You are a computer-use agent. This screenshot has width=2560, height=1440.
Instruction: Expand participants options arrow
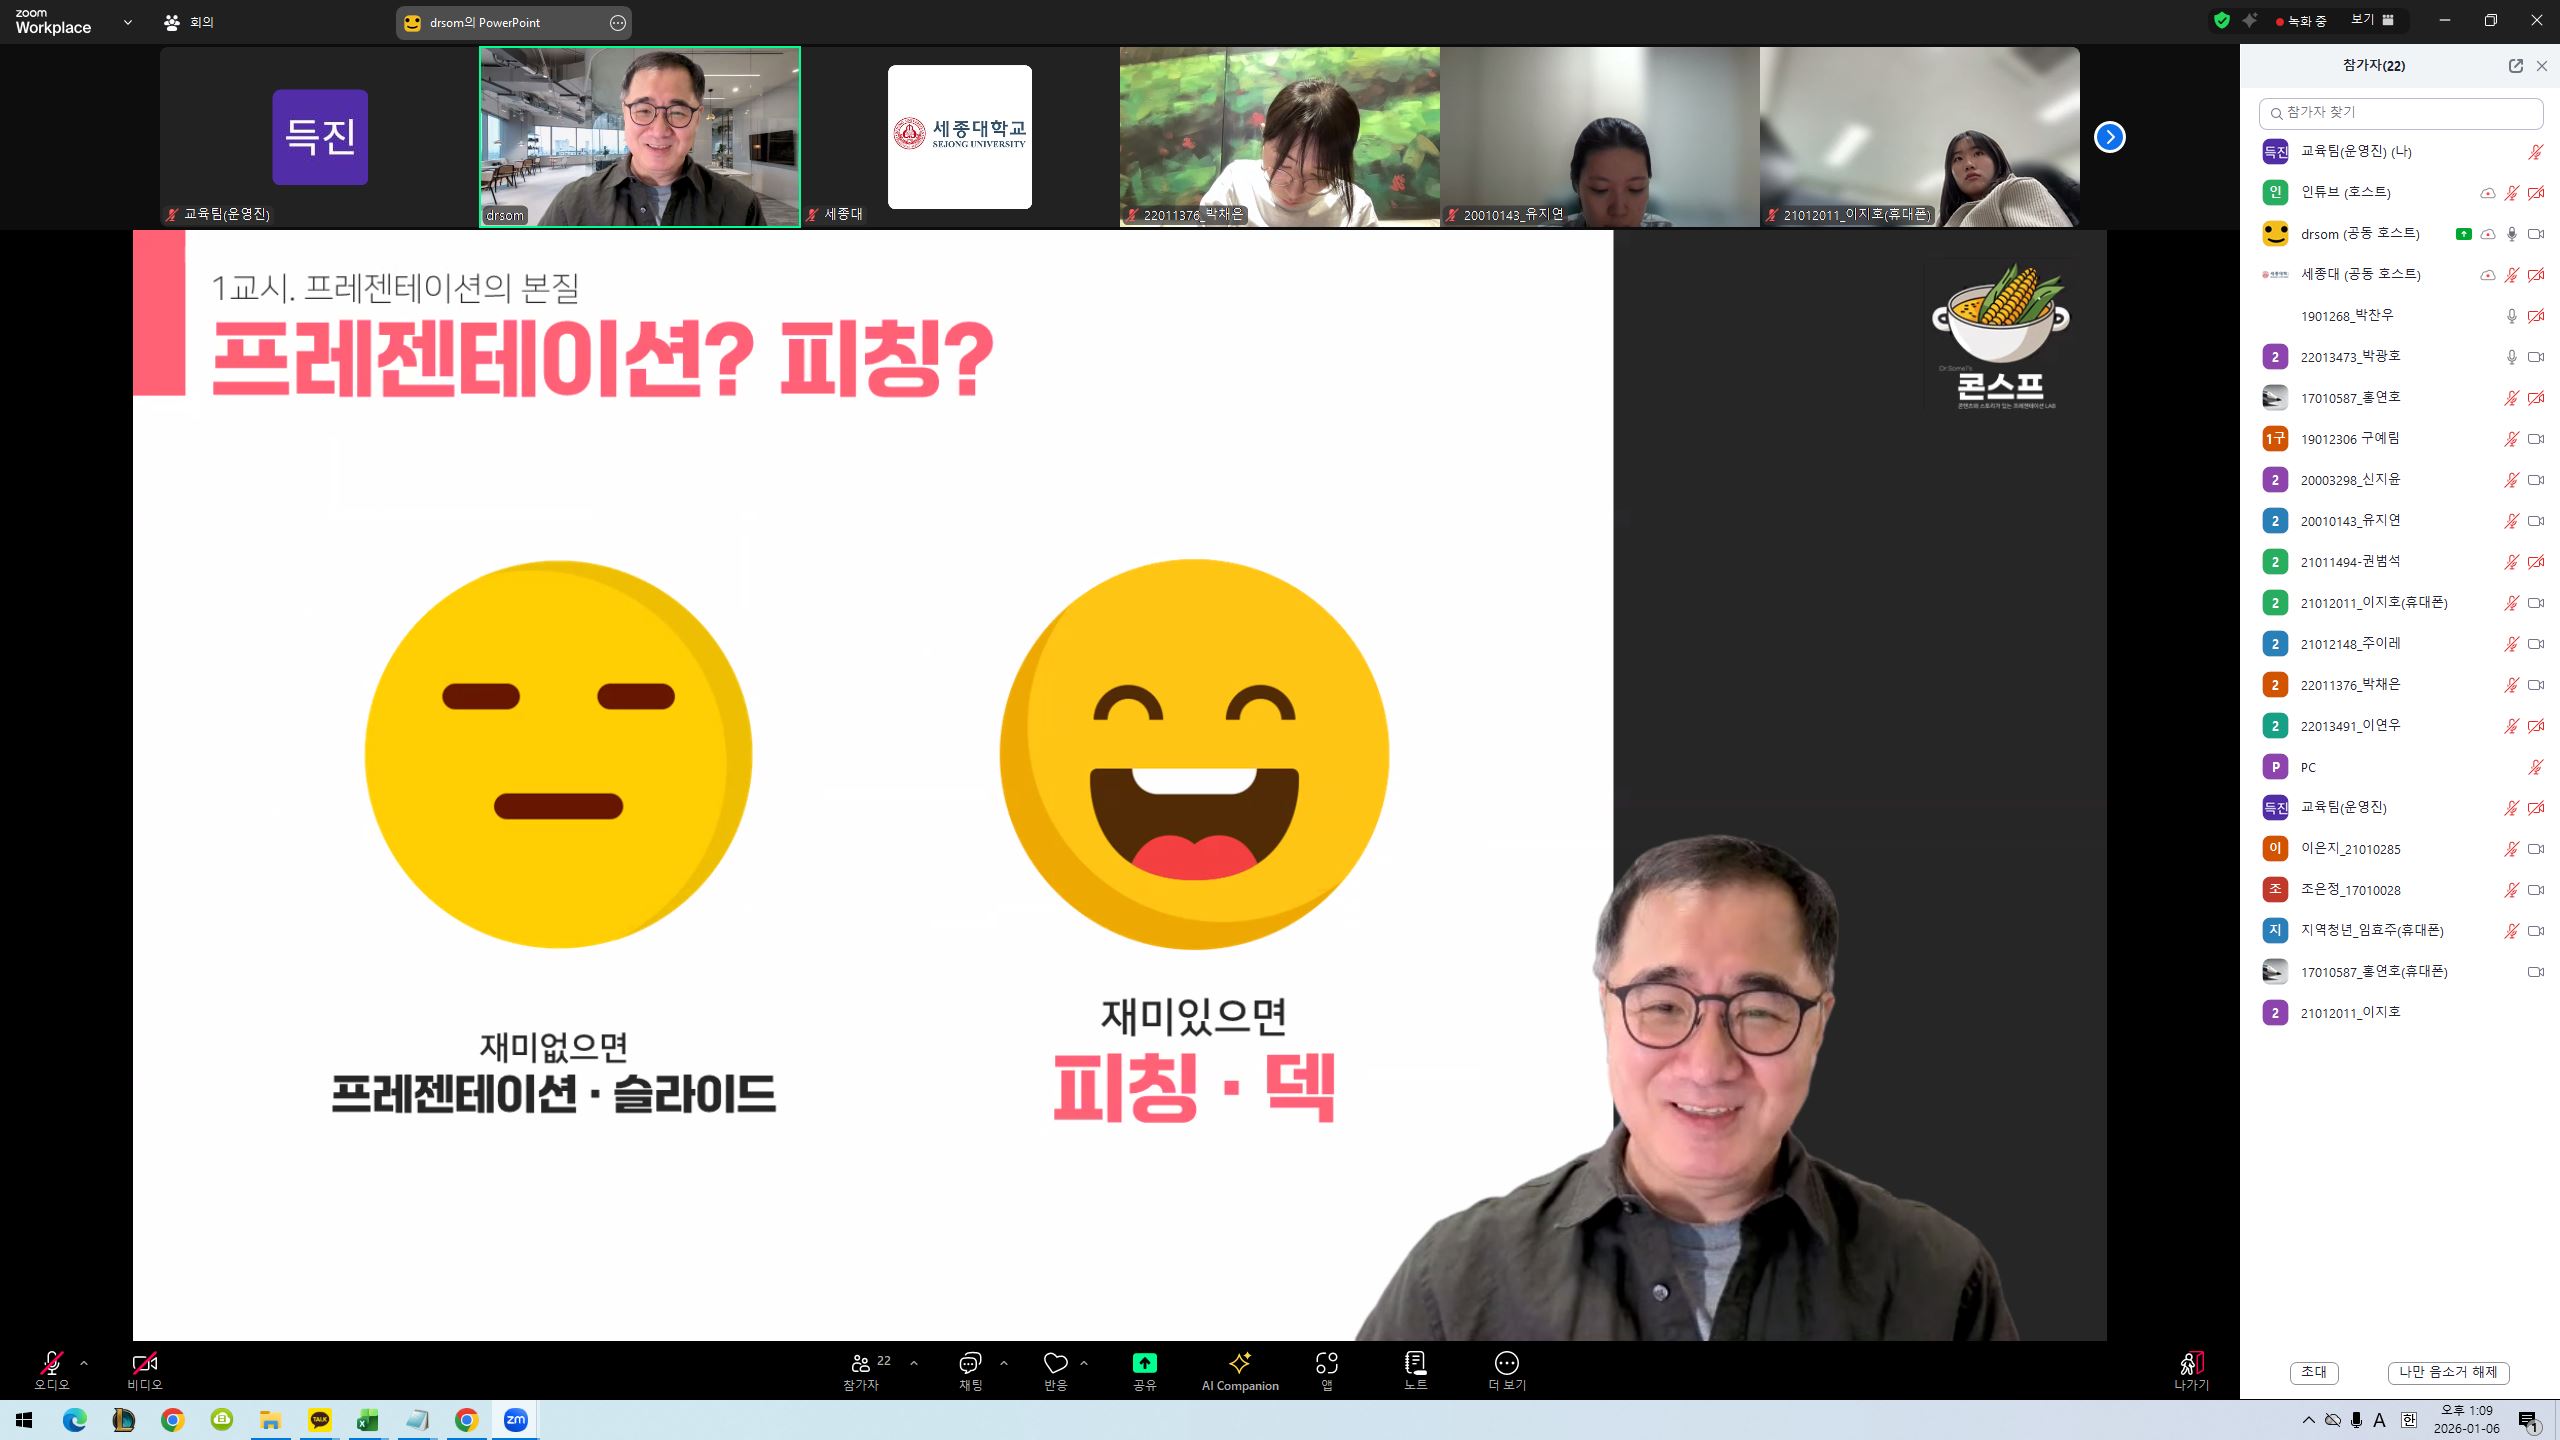pyautogui.click(x=914, y=1363)
